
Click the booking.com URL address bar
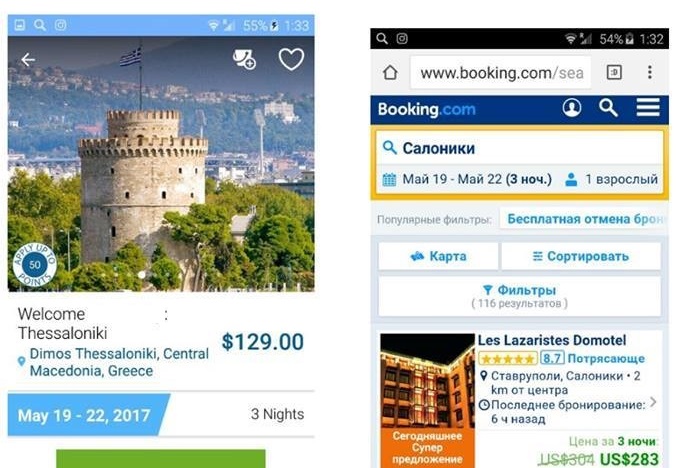tap(501, 72)
